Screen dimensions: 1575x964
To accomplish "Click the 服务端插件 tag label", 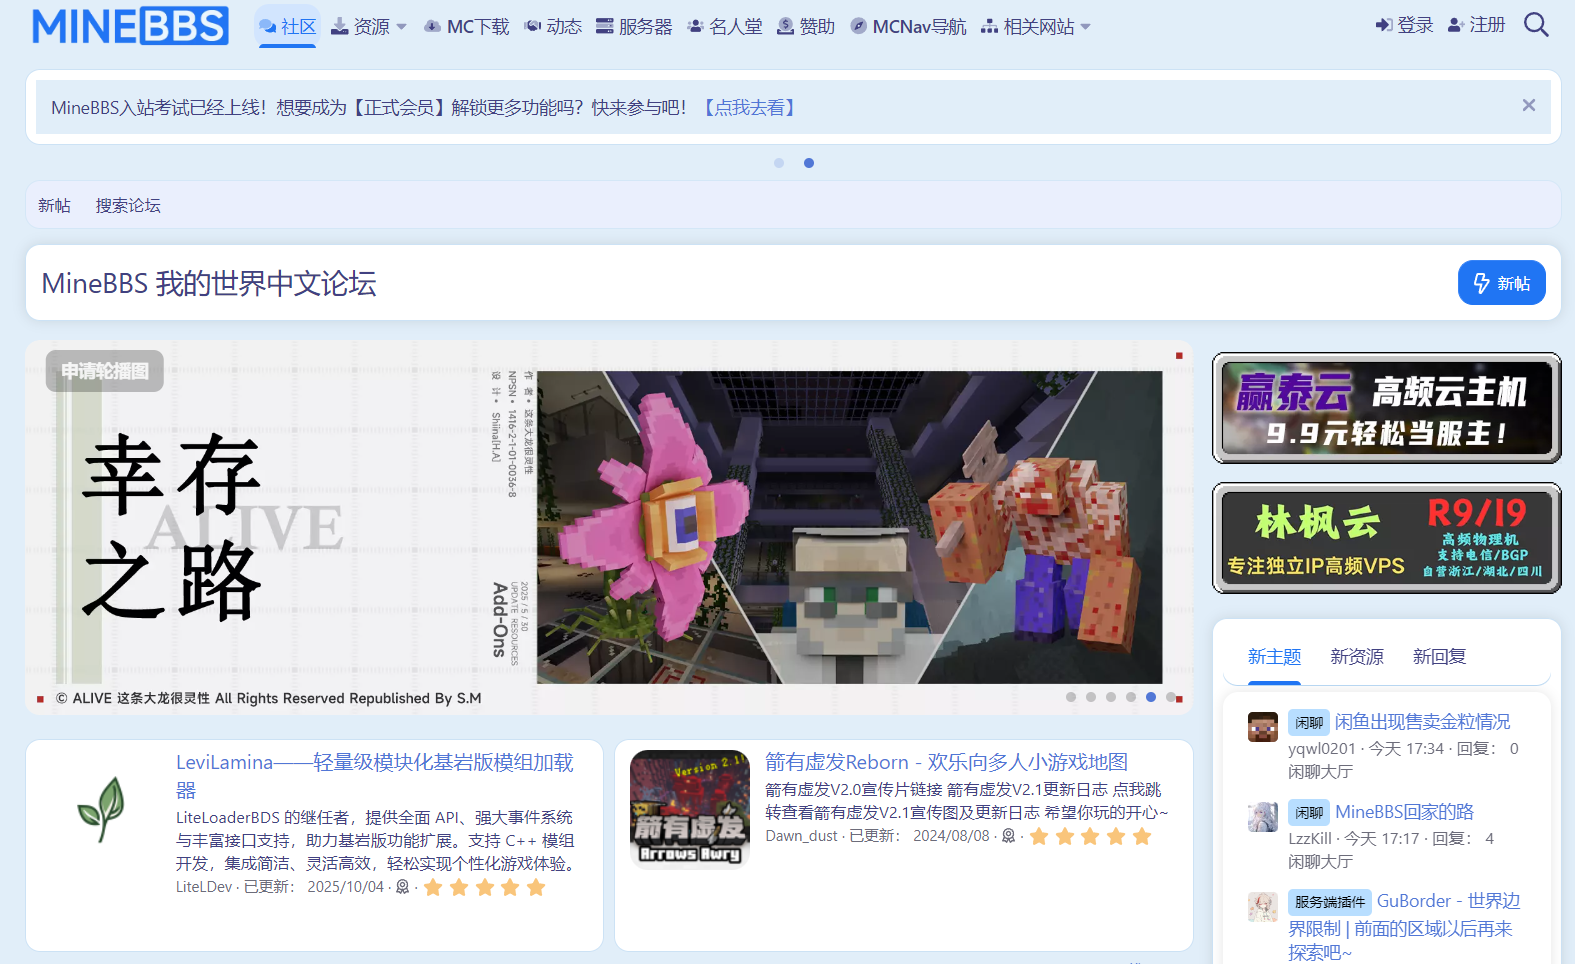I will [x=1329, y=902].
